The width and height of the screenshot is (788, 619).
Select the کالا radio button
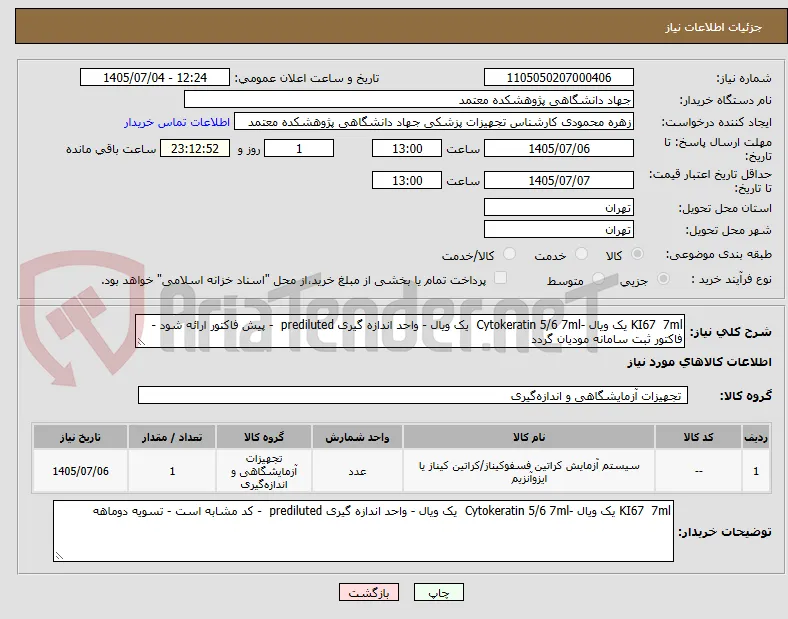click(637, 254)
